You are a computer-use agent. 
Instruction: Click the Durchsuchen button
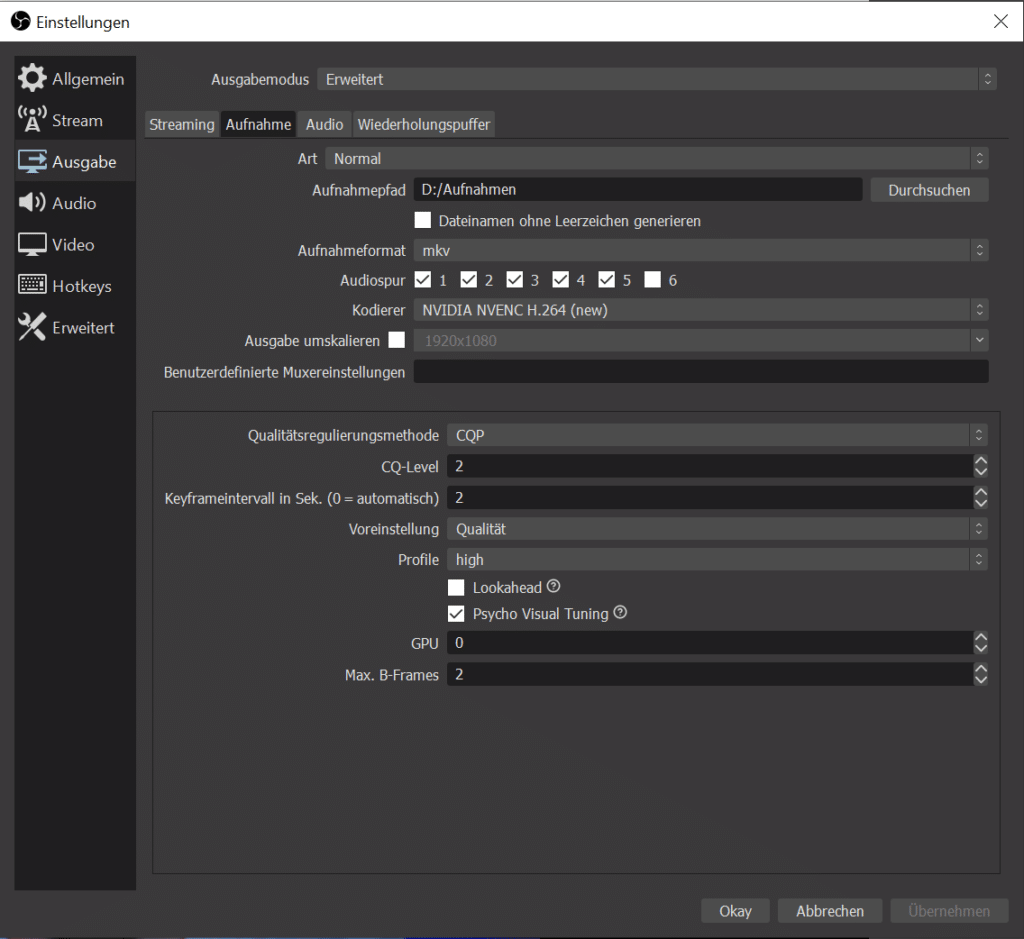point(929,190)
